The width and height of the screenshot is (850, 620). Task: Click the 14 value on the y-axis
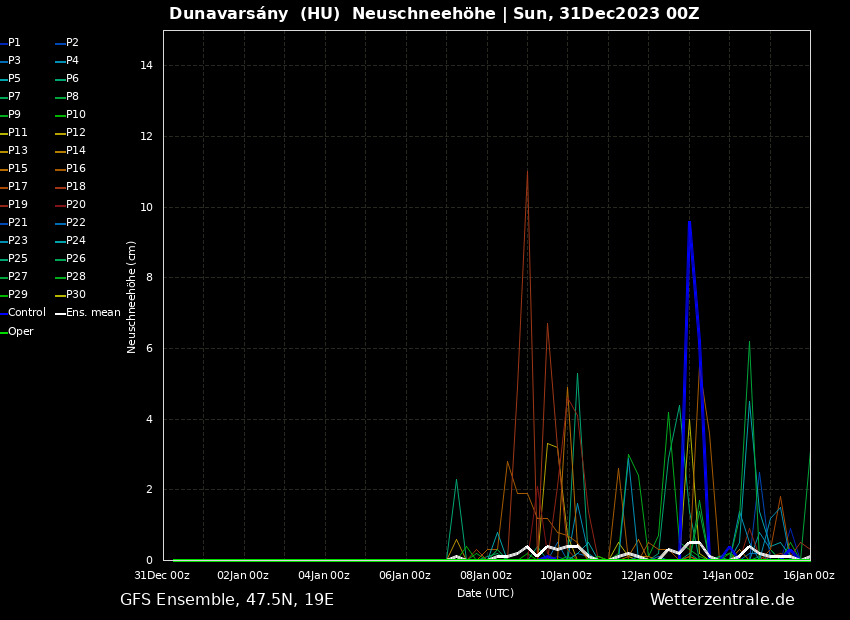146,66
